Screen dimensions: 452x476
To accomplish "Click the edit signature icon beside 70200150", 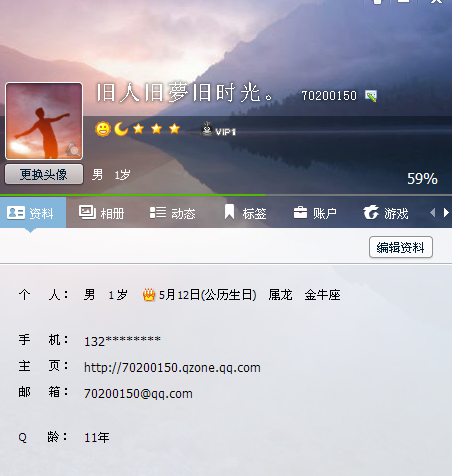I will point(371,96).
